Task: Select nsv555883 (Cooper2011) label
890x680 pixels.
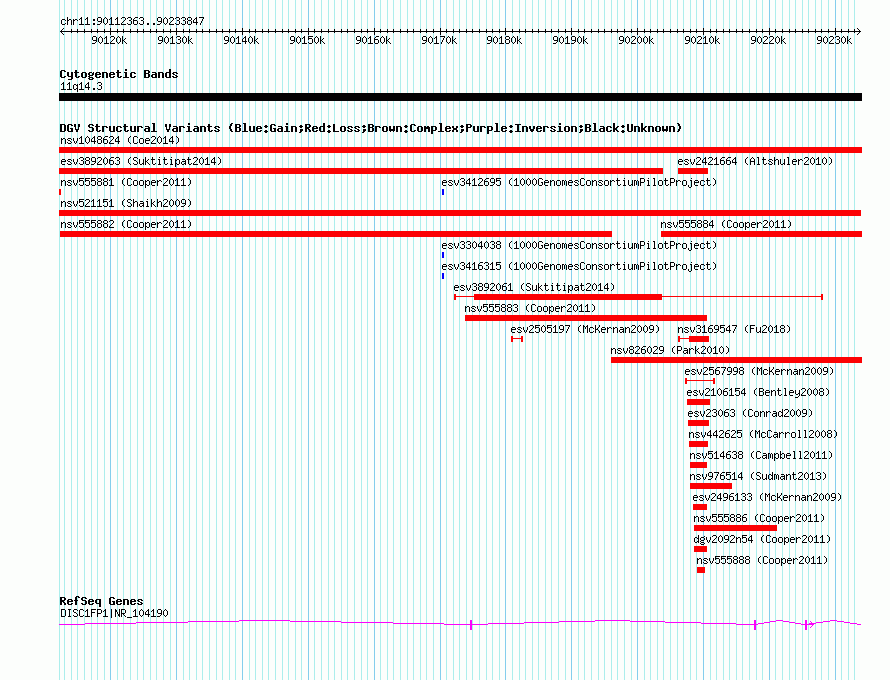Action: tap(530, 308)
